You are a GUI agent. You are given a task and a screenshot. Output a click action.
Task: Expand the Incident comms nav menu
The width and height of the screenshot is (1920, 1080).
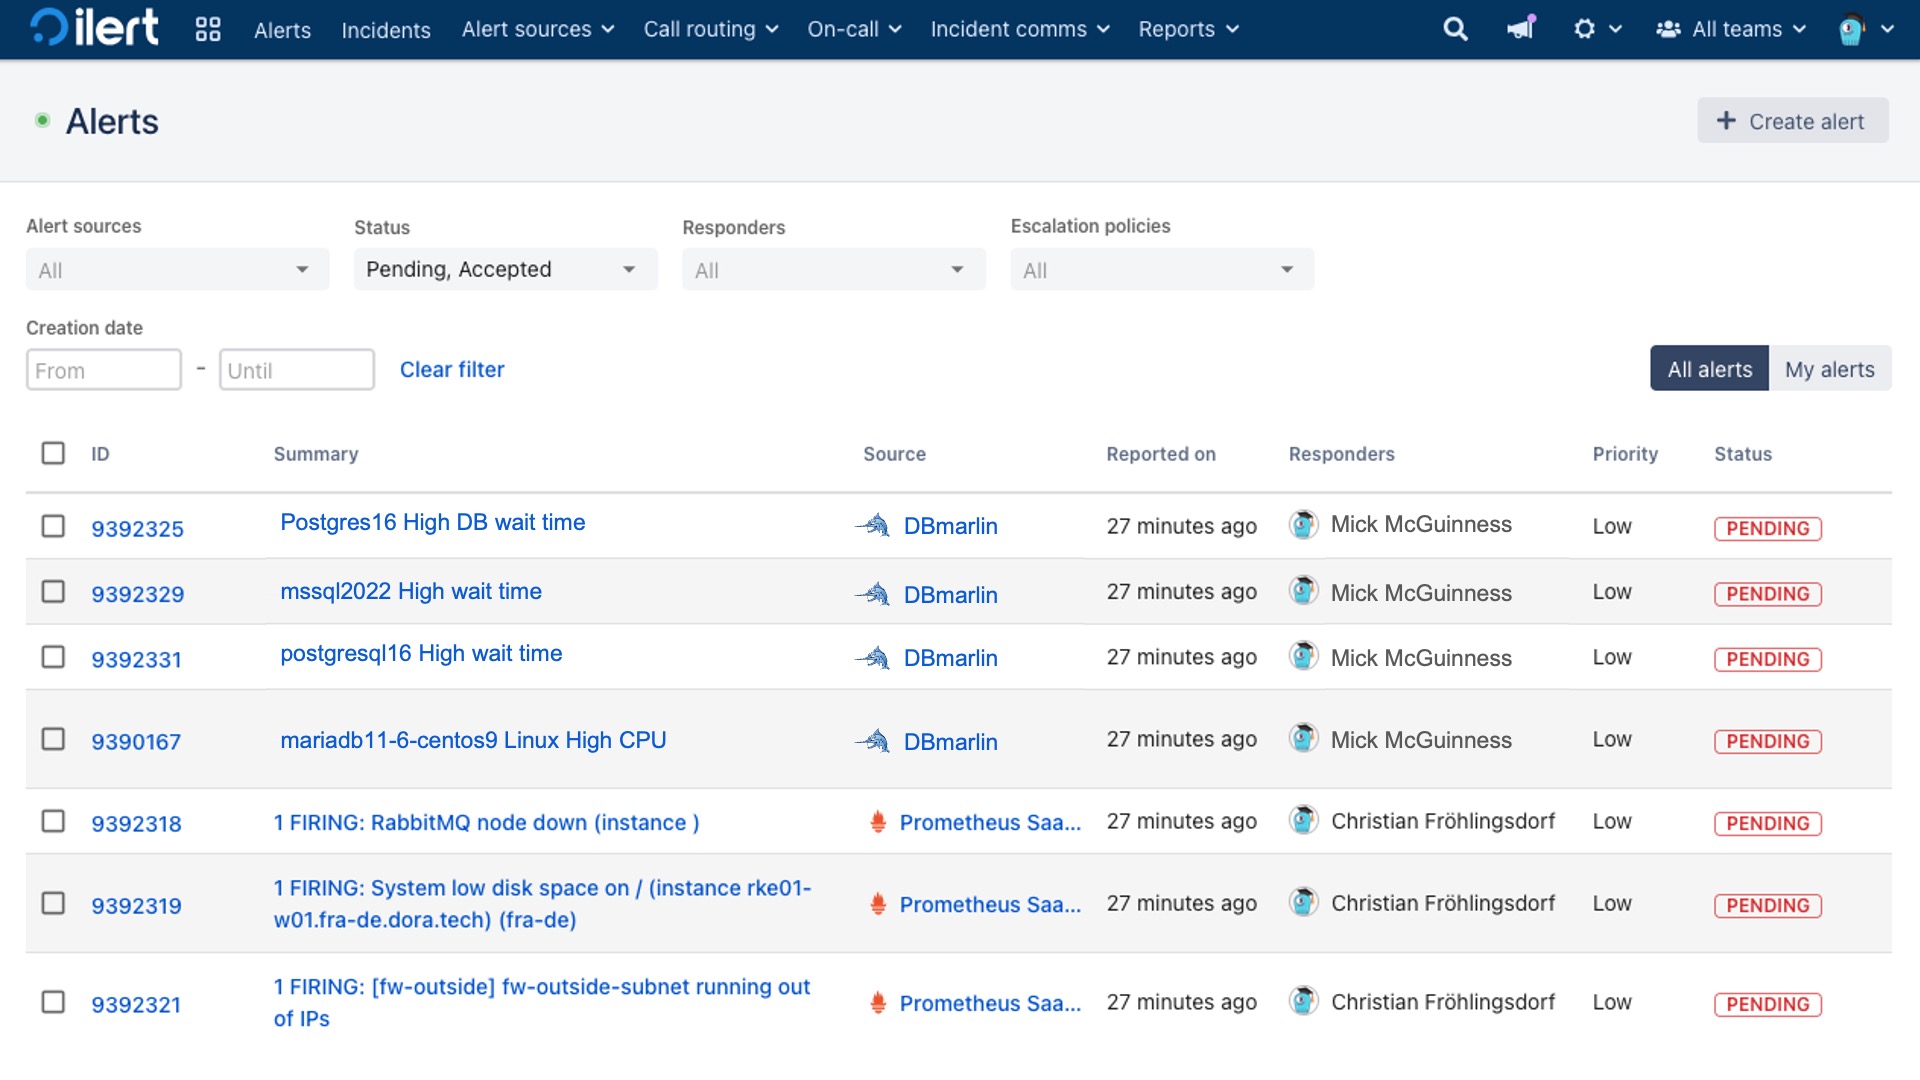click(x=1020, y=29)
